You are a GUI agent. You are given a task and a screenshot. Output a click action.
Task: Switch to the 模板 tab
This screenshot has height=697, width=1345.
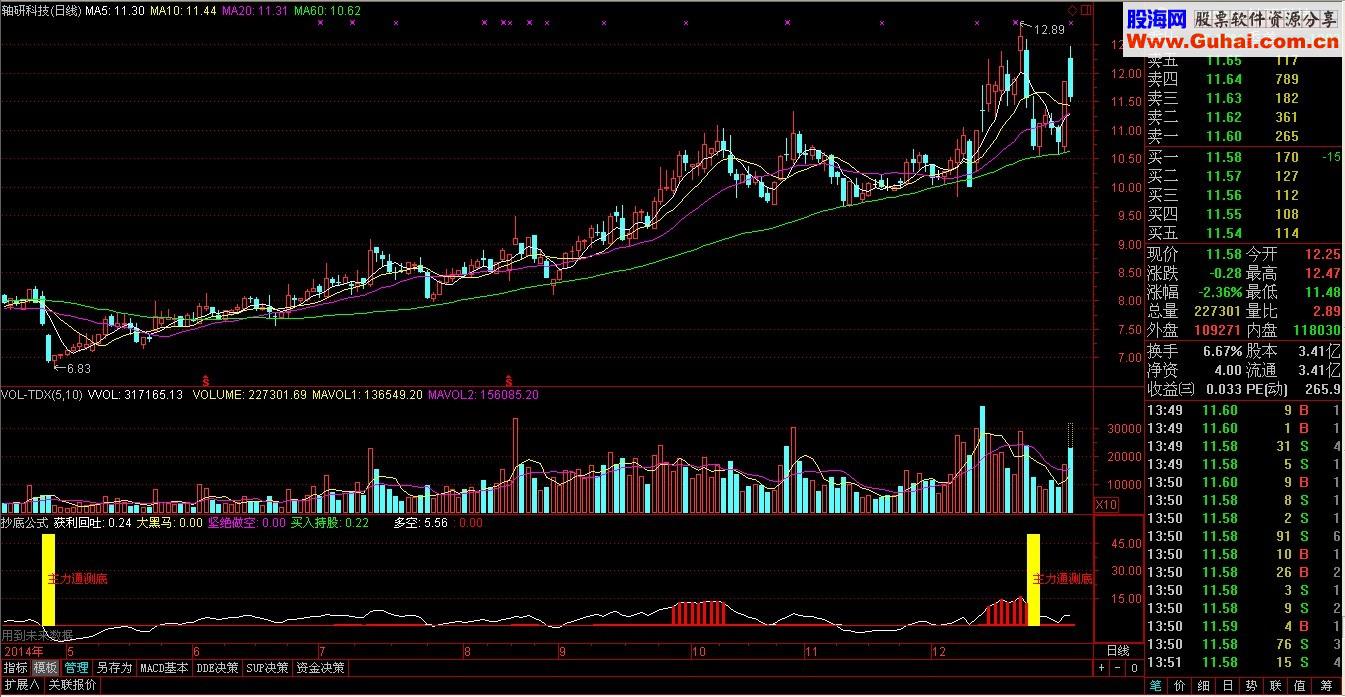pyautogui.click(x=45, y=668)
